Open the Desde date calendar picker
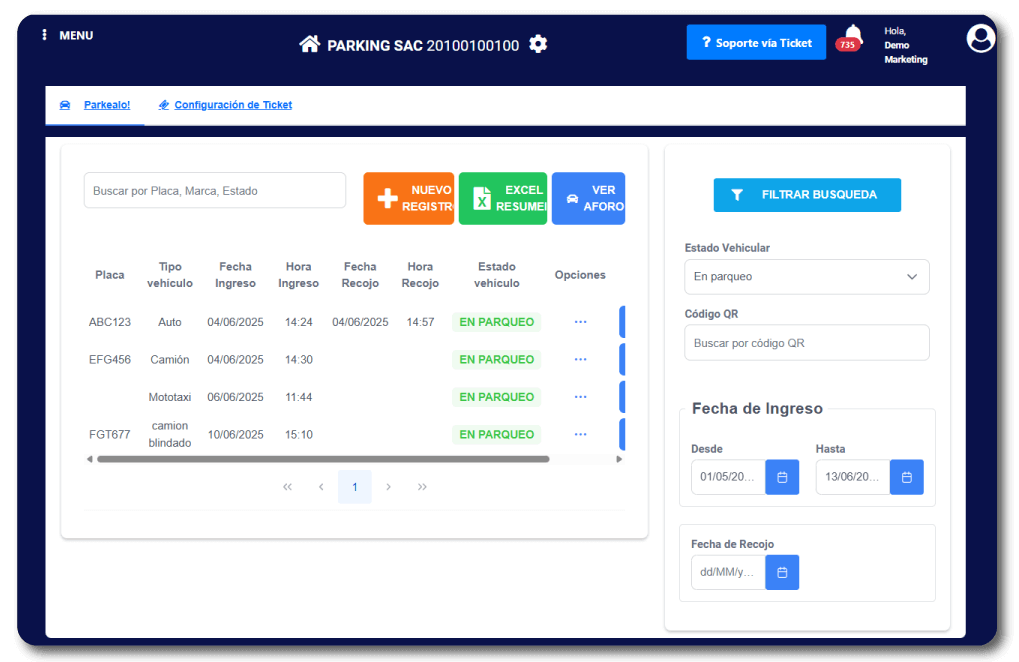Screen dimensions: 1019x662 coord(782,477)
